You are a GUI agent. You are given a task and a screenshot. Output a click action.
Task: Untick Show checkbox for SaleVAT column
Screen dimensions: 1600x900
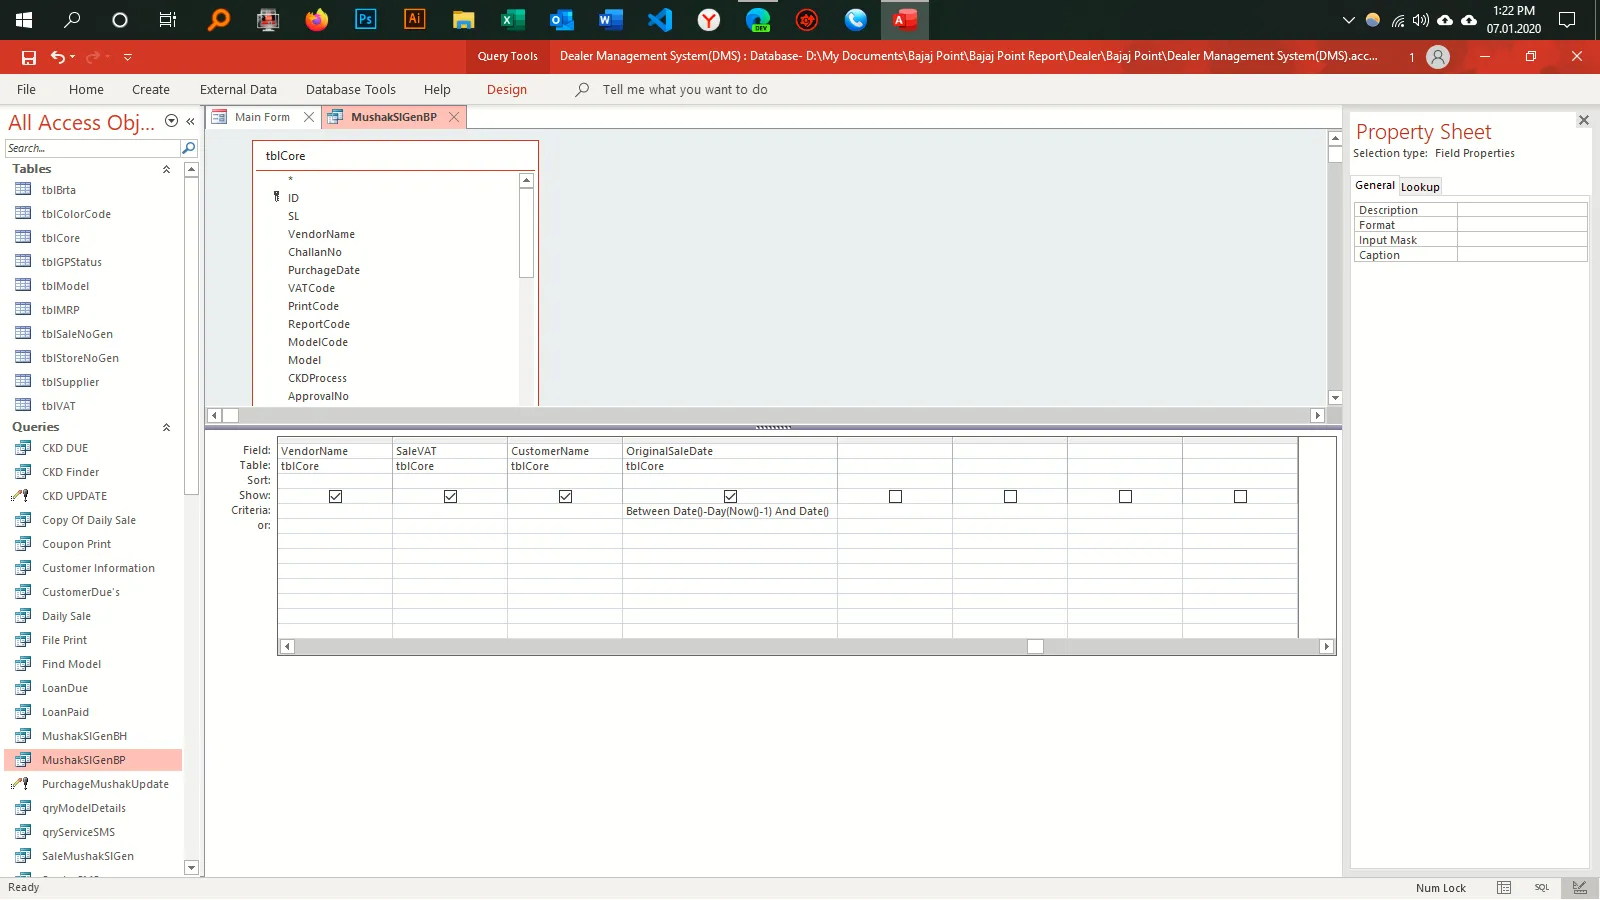[x=450, y=496]
